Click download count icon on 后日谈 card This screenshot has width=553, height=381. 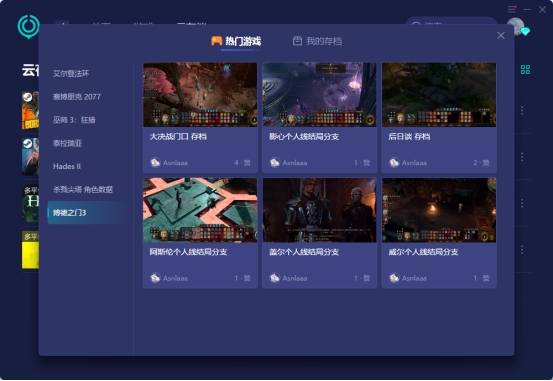pyautogui.click(x=486, y=163)
